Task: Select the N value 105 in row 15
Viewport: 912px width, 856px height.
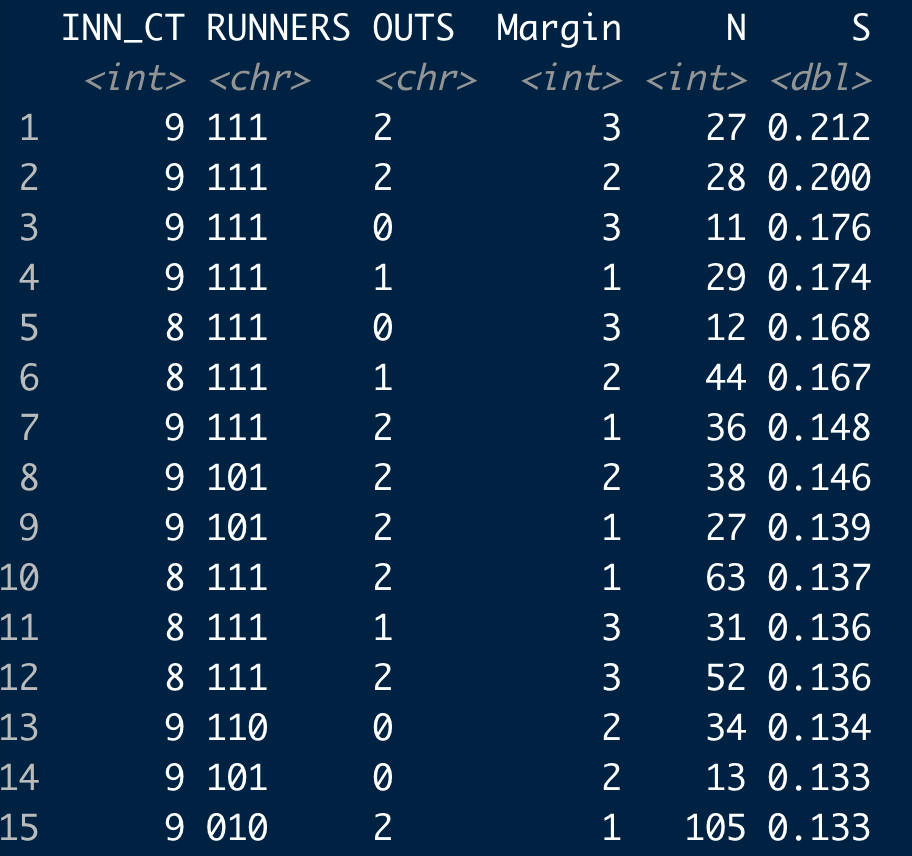Action: pyautogui.click(x=715, y=828)
